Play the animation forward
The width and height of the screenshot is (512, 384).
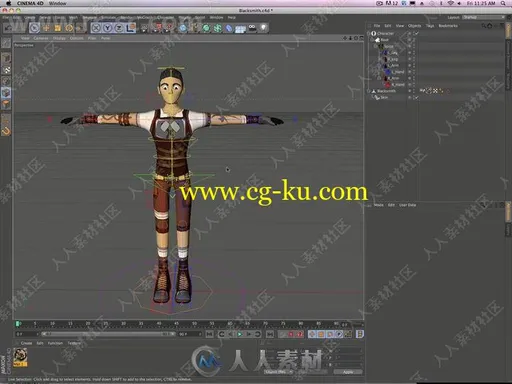pyautogui.click(x=240, y=334)
